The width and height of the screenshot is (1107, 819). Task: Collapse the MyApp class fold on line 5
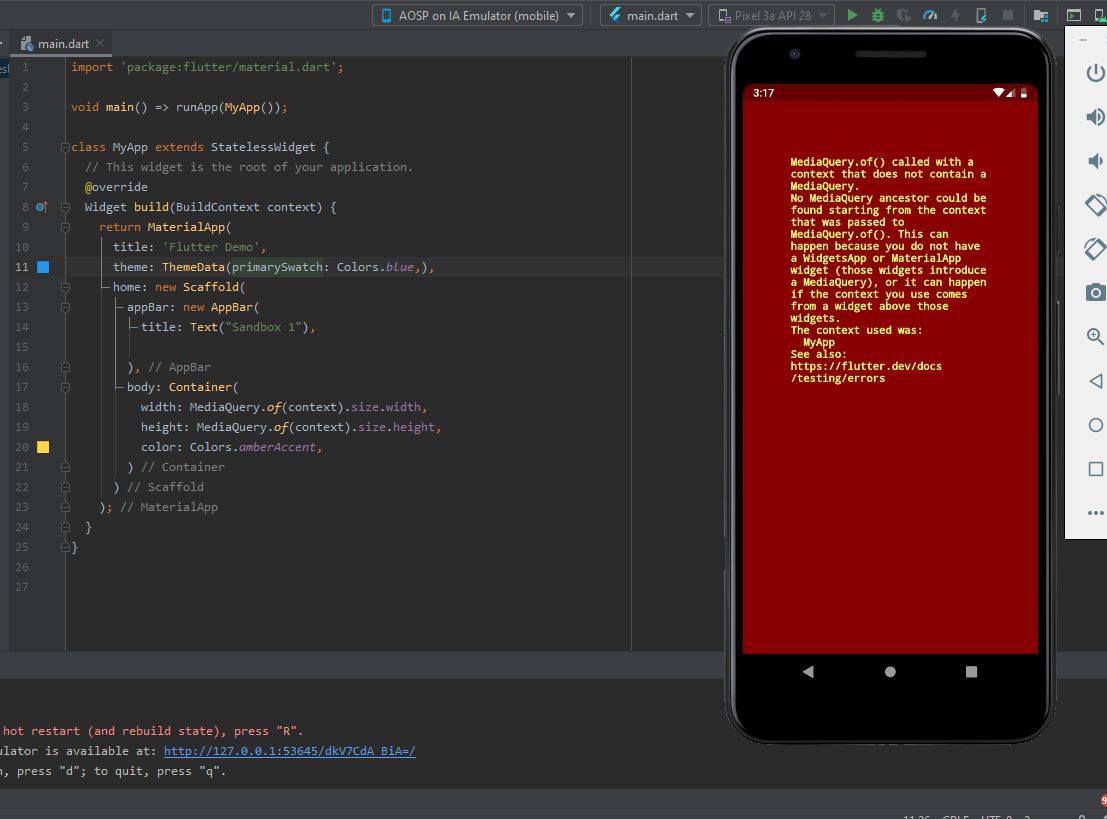click(65, 147)
